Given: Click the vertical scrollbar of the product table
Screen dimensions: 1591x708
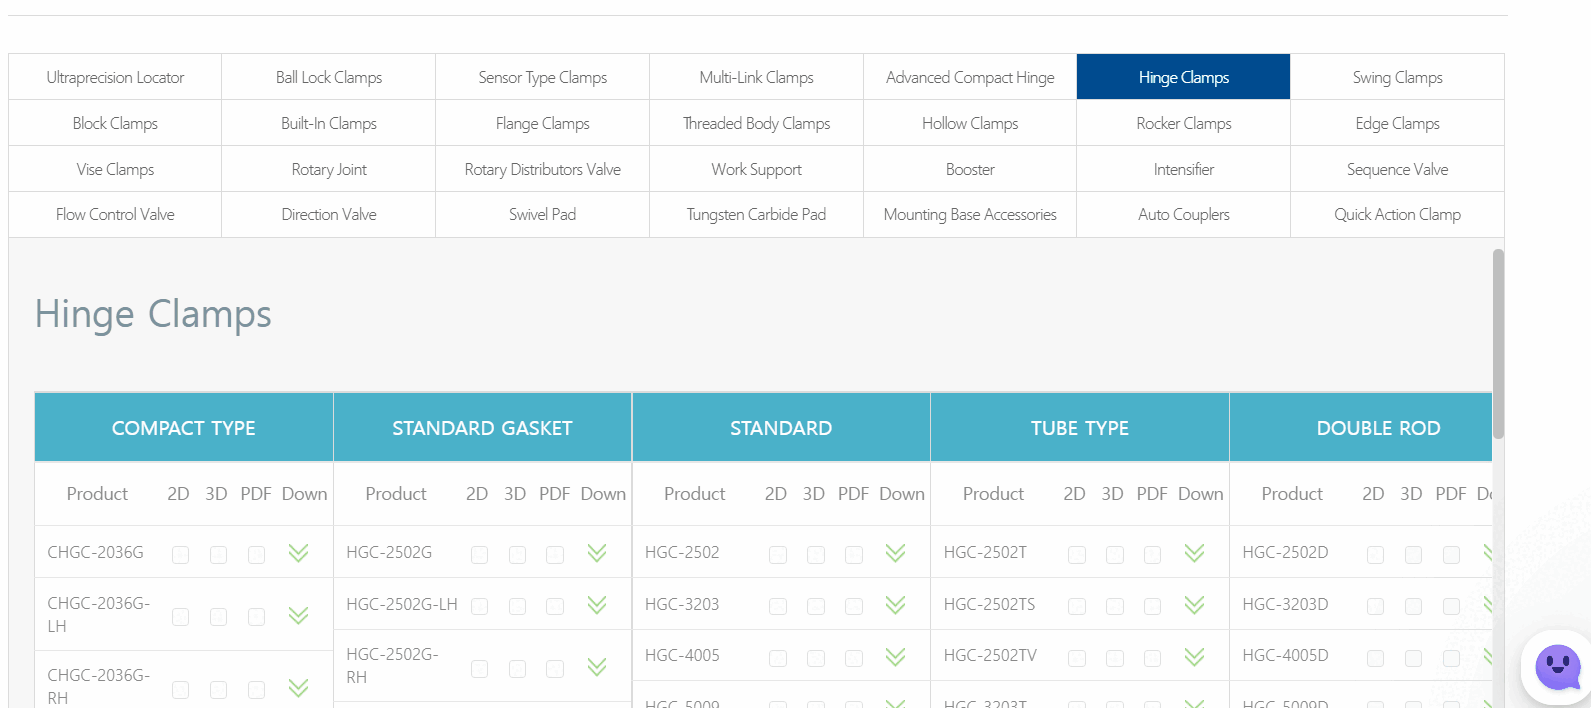Looking at the screenshot, I should [x=1498, y=343].
